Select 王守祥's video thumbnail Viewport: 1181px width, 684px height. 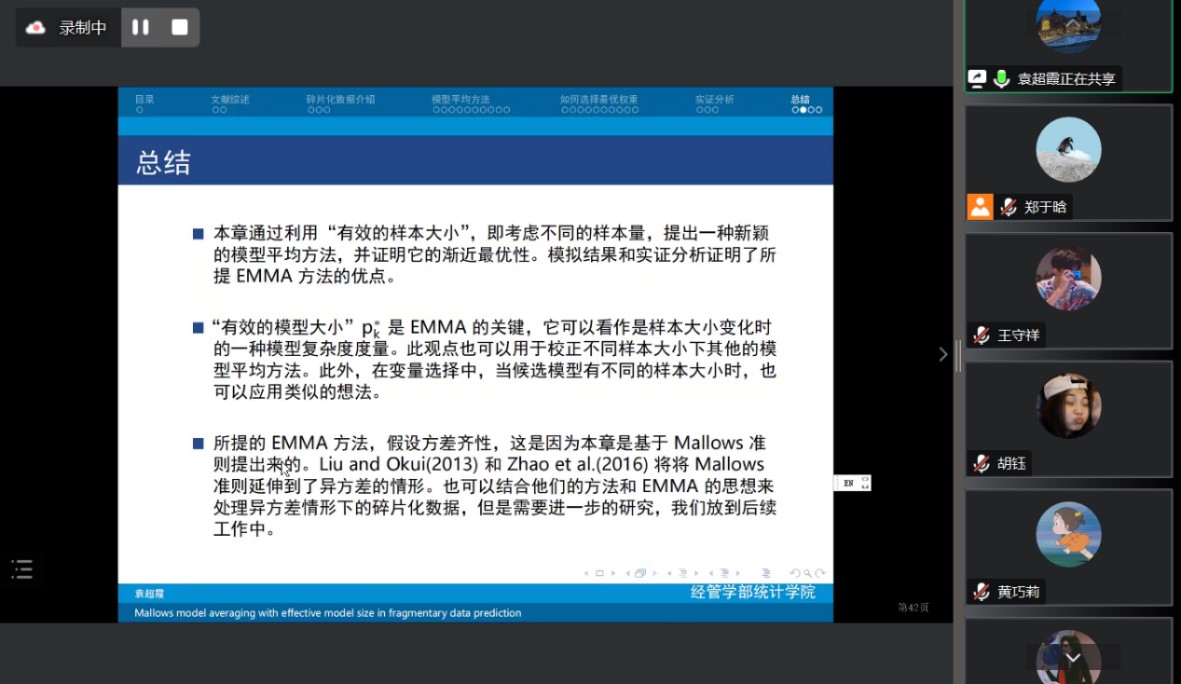[x=1068, y=279]
